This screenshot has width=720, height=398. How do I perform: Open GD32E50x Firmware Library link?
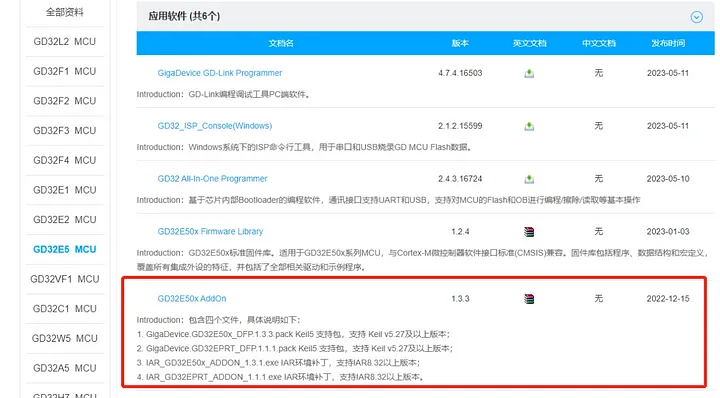[210, 231]
